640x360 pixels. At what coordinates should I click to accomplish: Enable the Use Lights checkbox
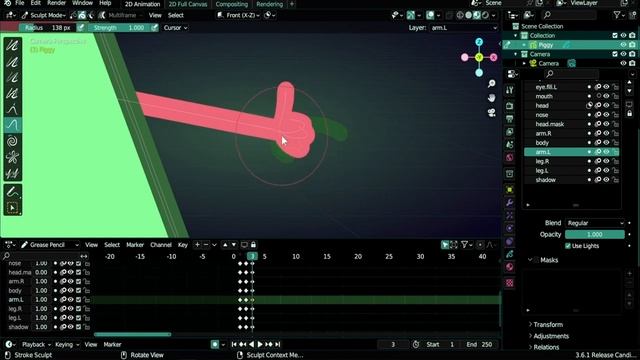pos(568,246)
